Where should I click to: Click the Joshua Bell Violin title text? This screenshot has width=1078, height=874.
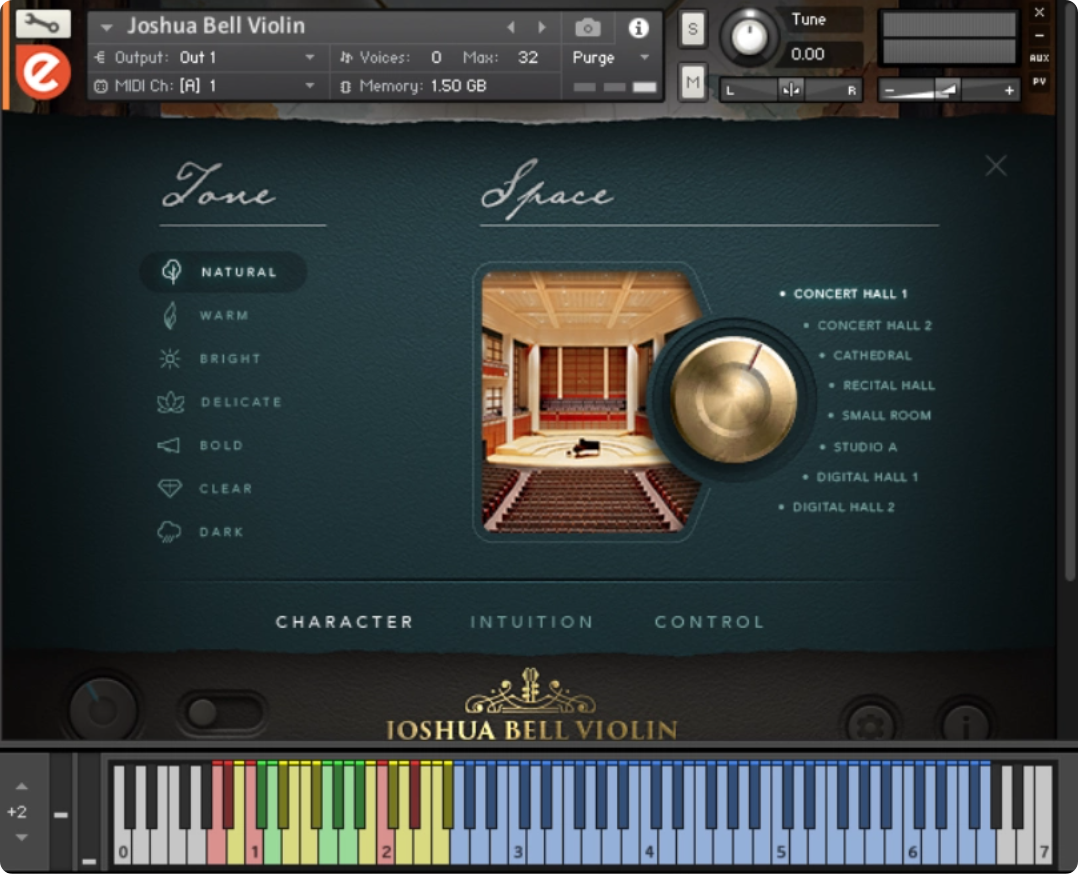coord(216,26)
